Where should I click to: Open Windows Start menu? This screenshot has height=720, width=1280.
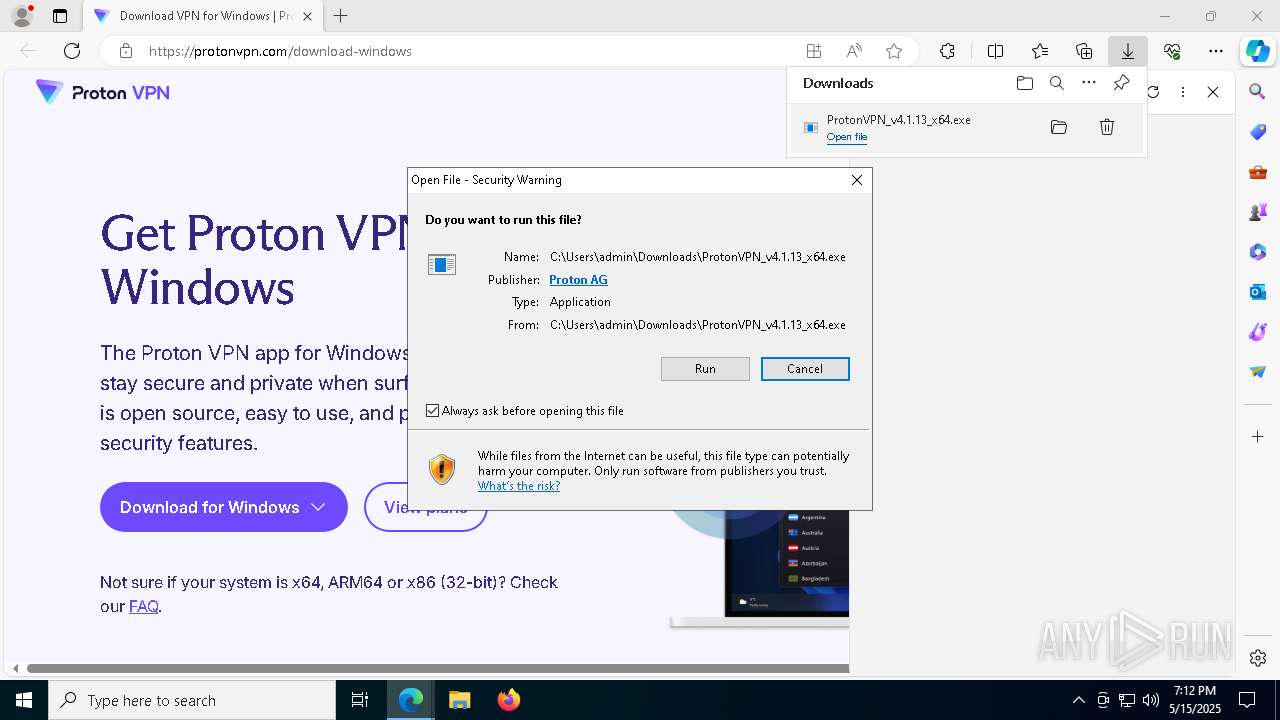tap(24, 700)
